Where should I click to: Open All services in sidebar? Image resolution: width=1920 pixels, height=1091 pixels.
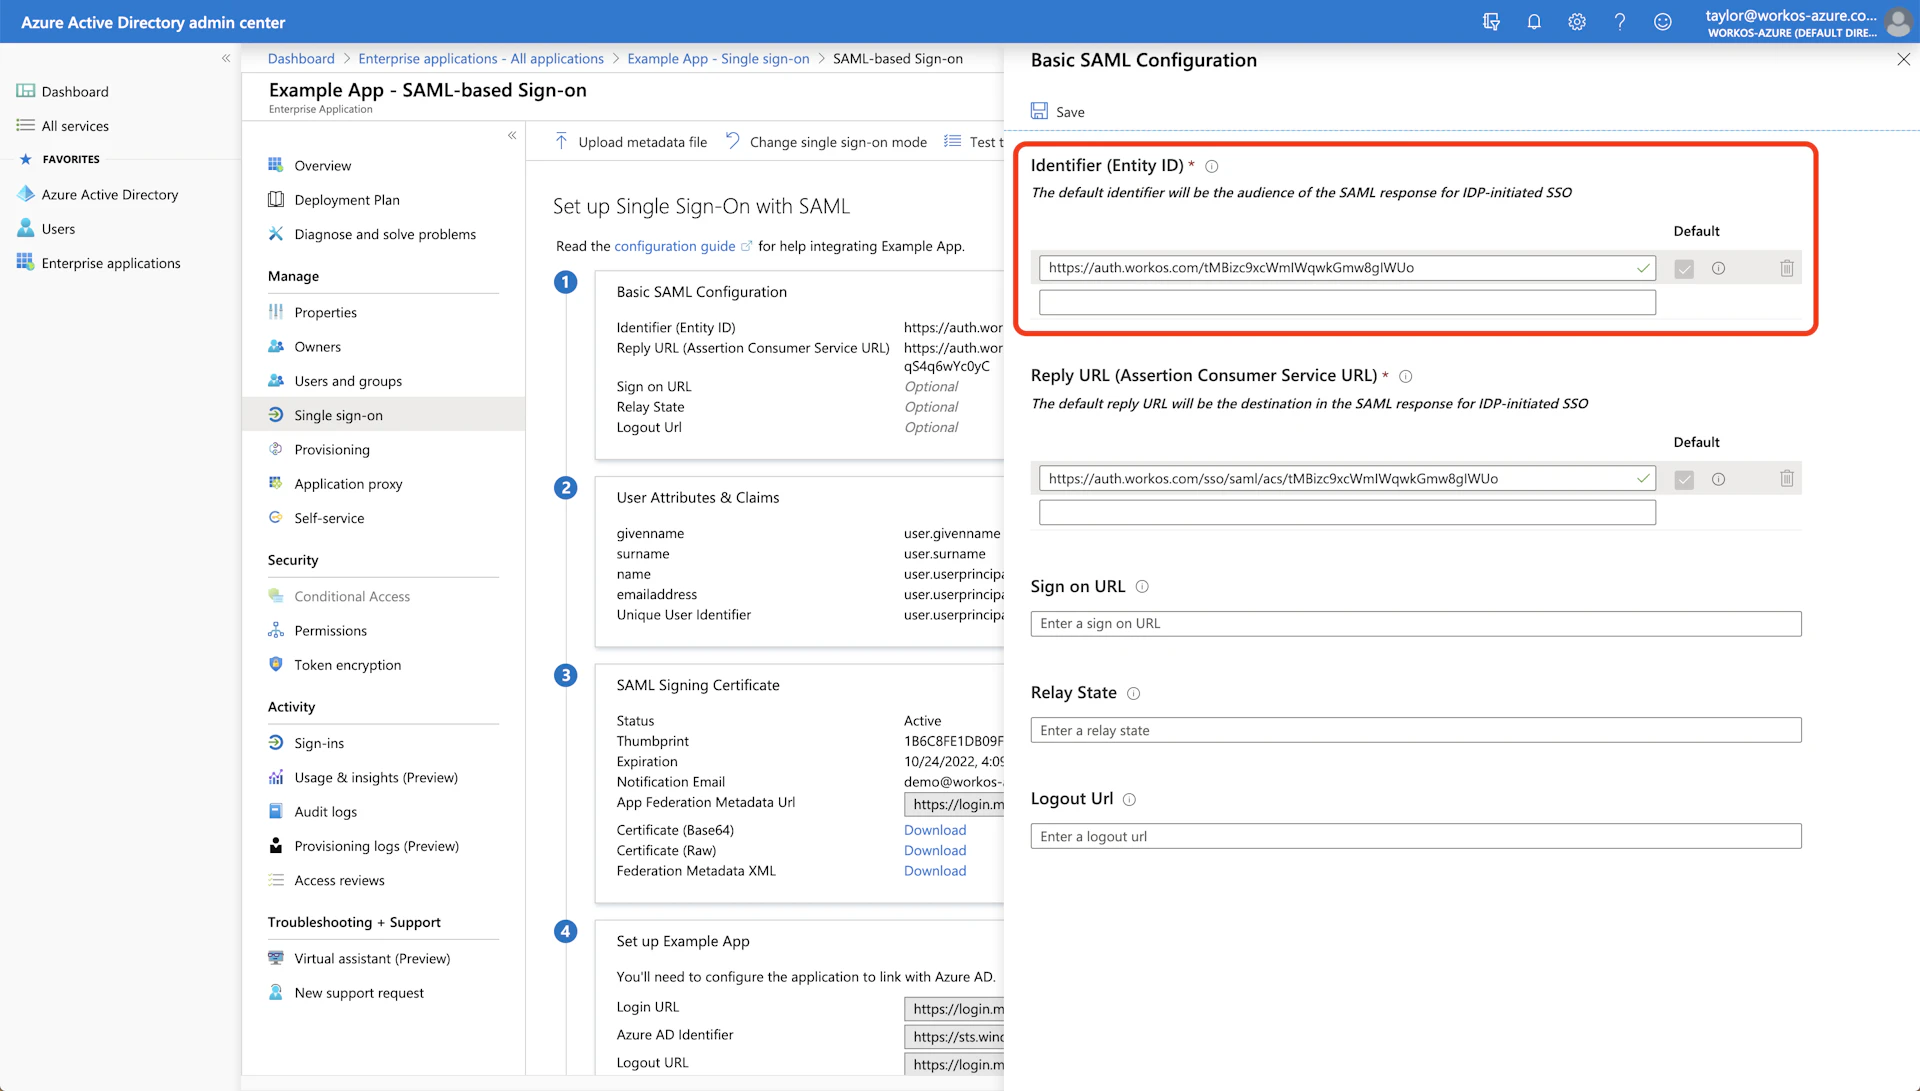click(x=75, y=126)
